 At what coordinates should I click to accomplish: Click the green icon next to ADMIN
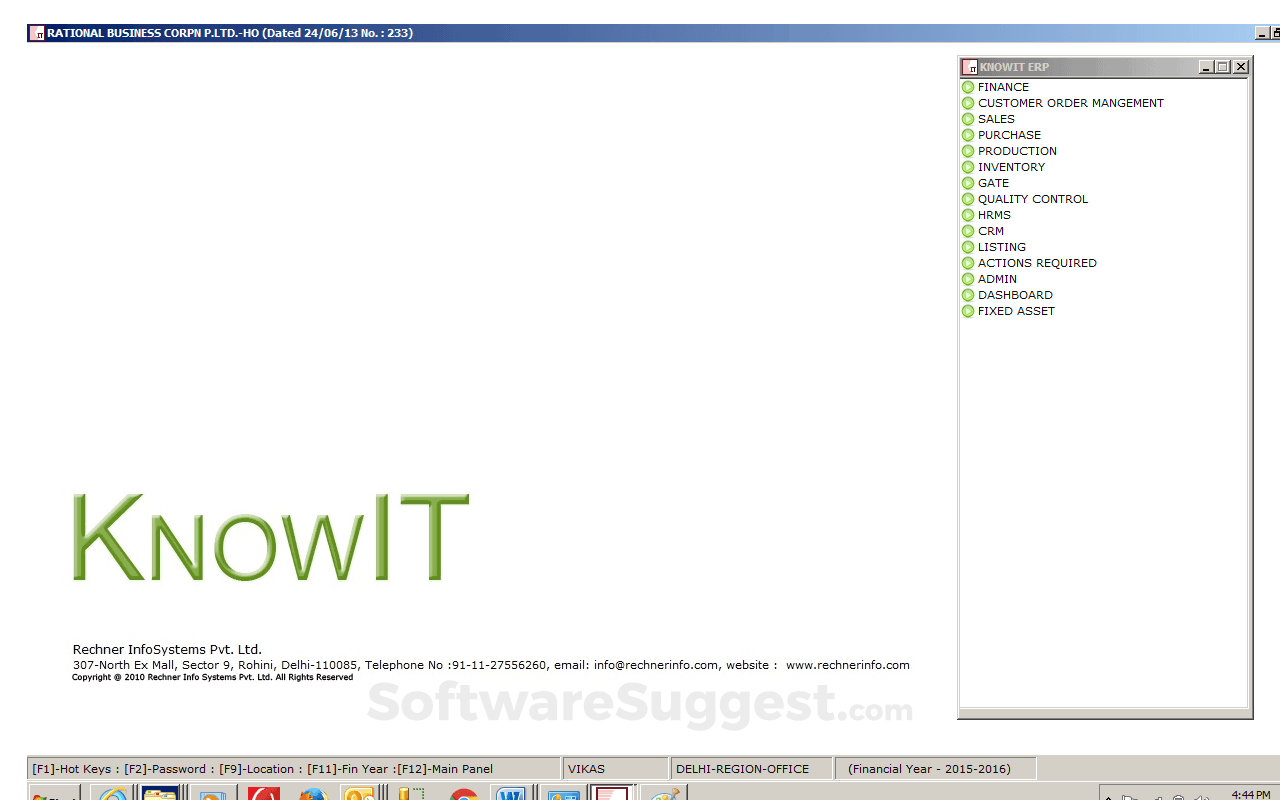click(968, 279)
